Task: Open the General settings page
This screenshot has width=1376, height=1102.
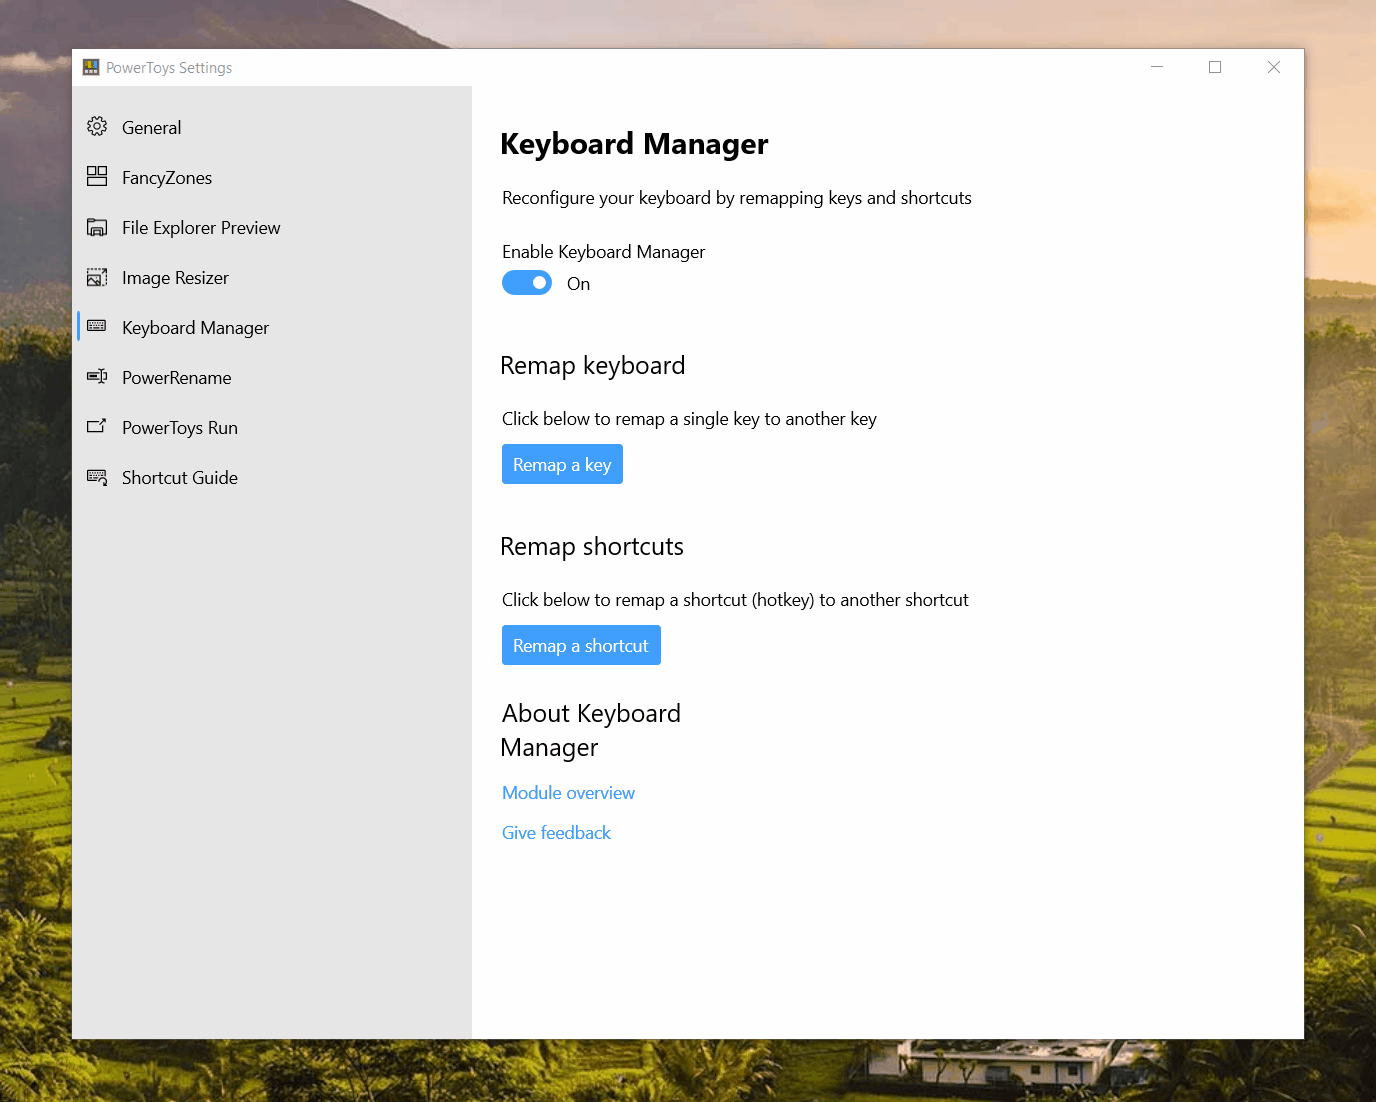Action: [151, 128]
